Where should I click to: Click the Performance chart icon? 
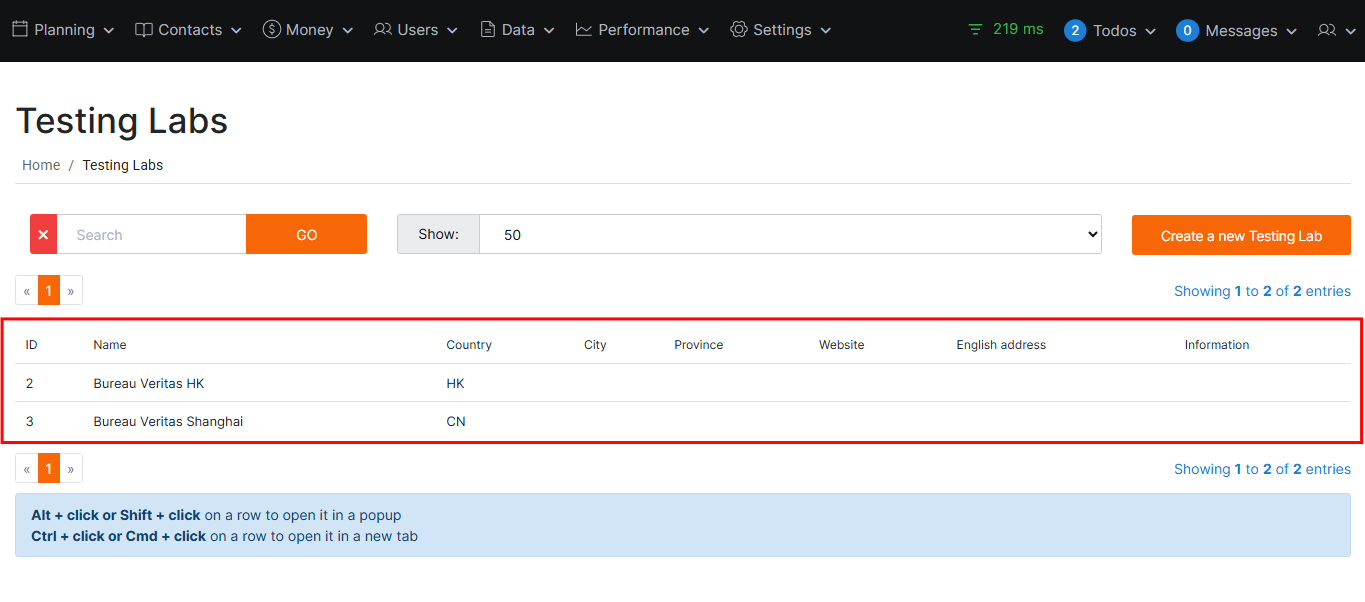(584, 30)
